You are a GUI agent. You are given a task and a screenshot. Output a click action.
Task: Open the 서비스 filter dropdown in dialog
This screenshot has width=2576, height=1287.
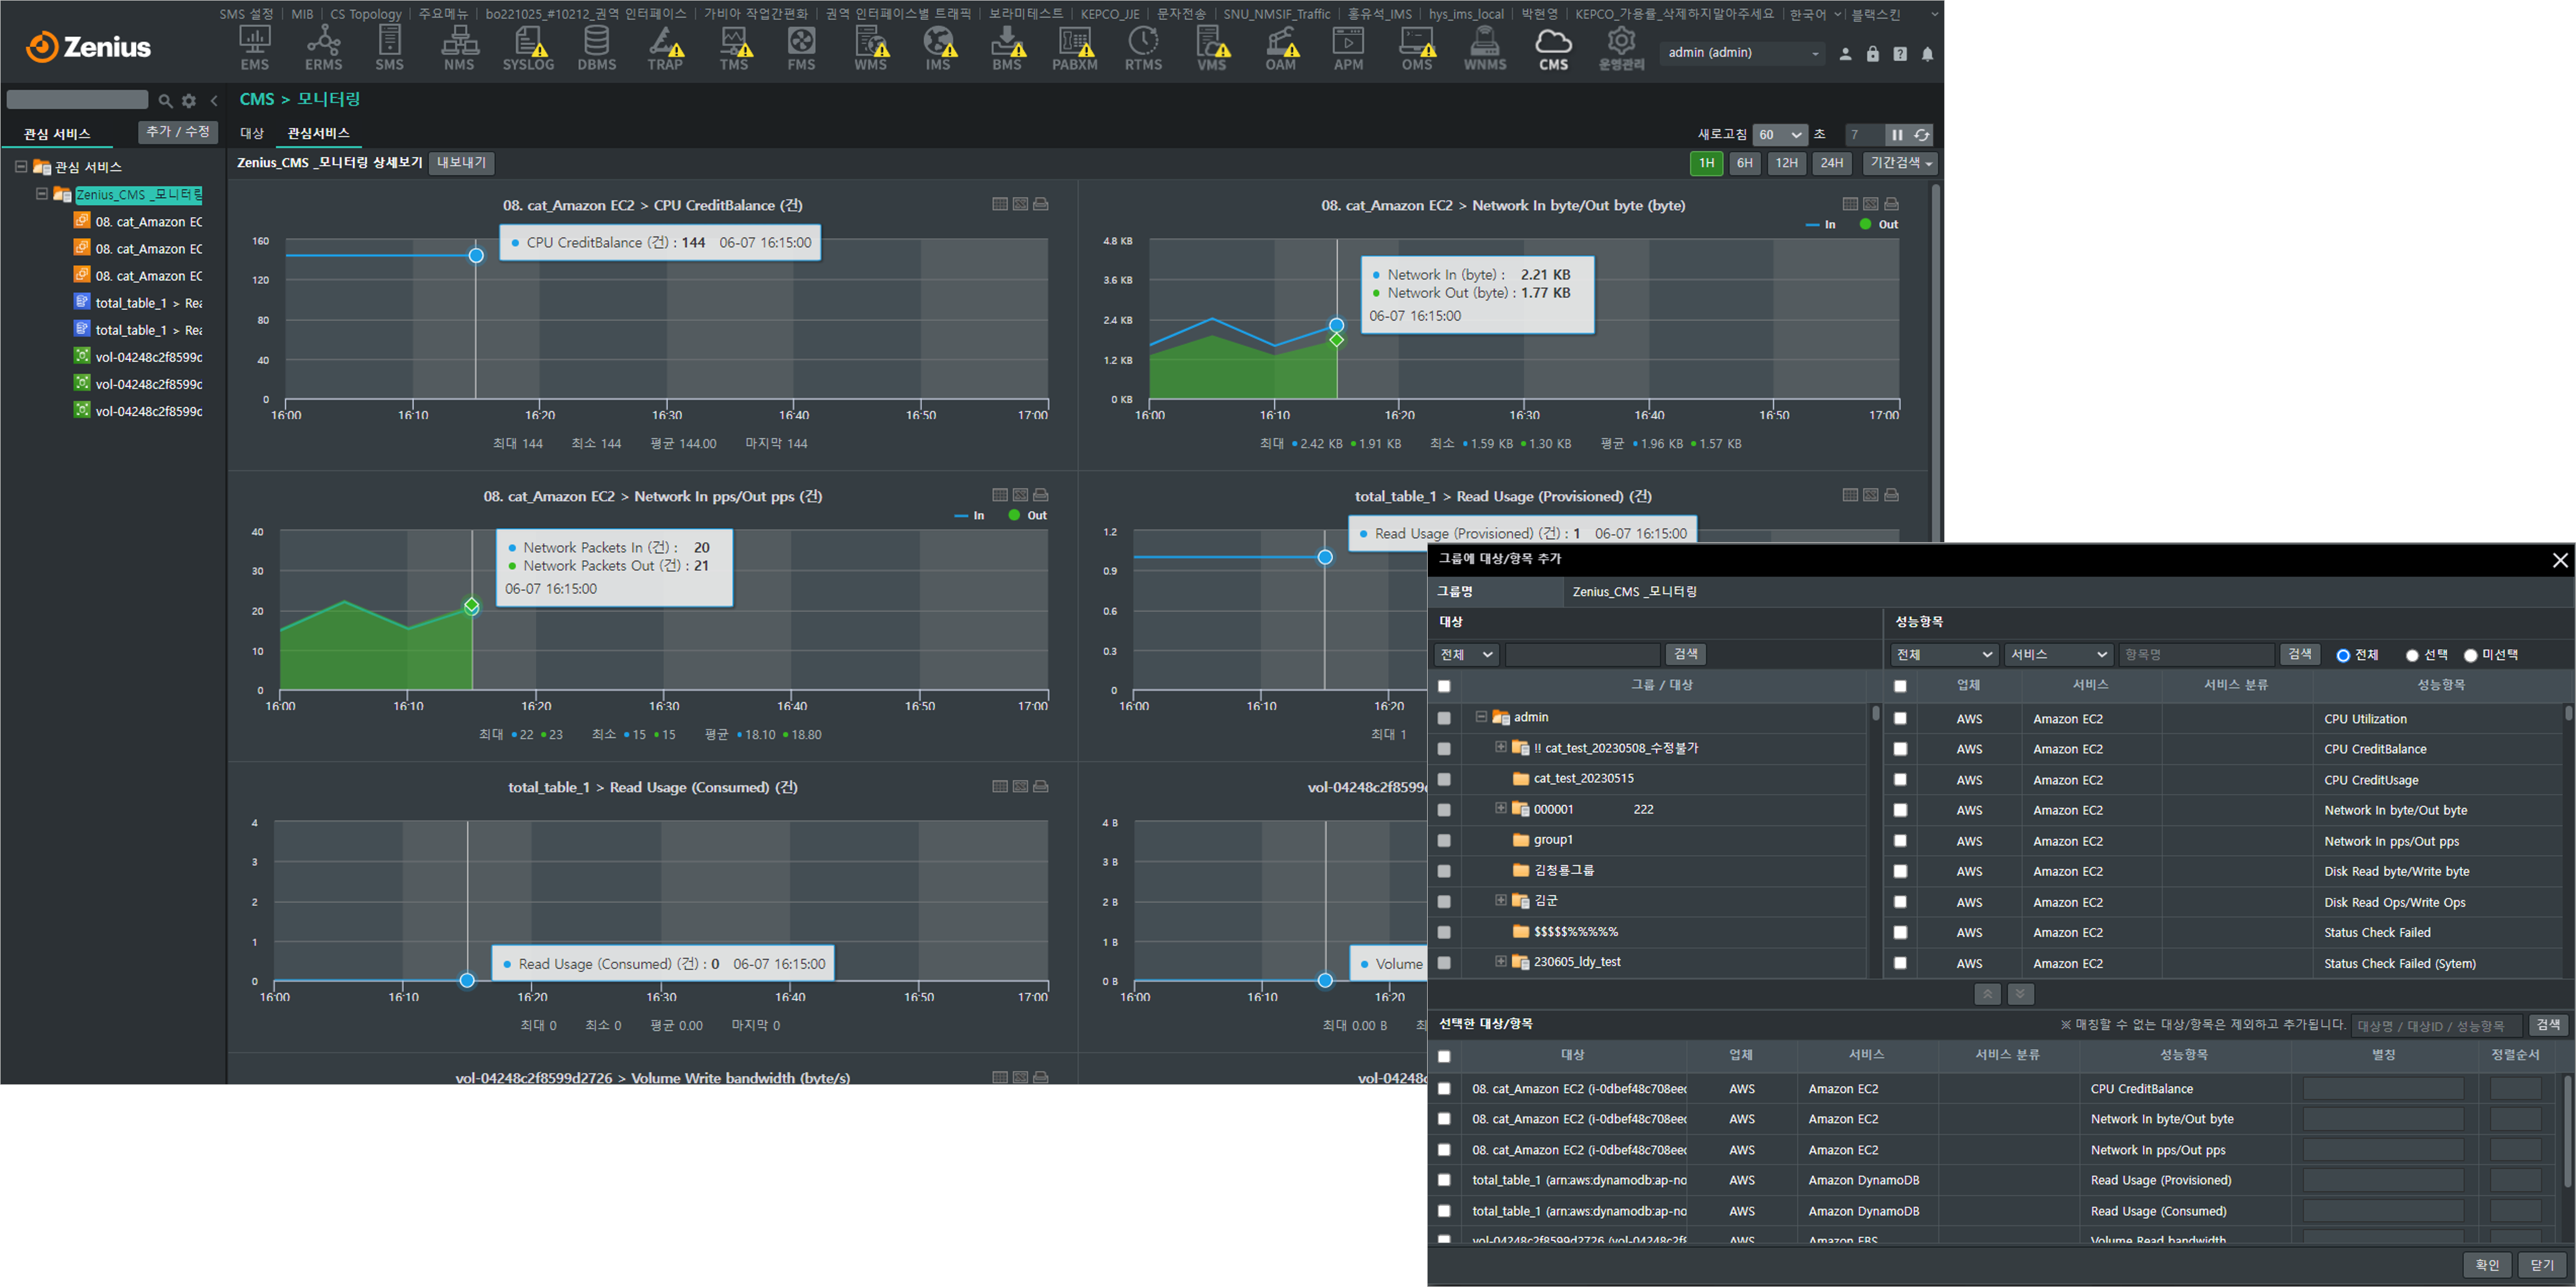[x=2058, y=654]
